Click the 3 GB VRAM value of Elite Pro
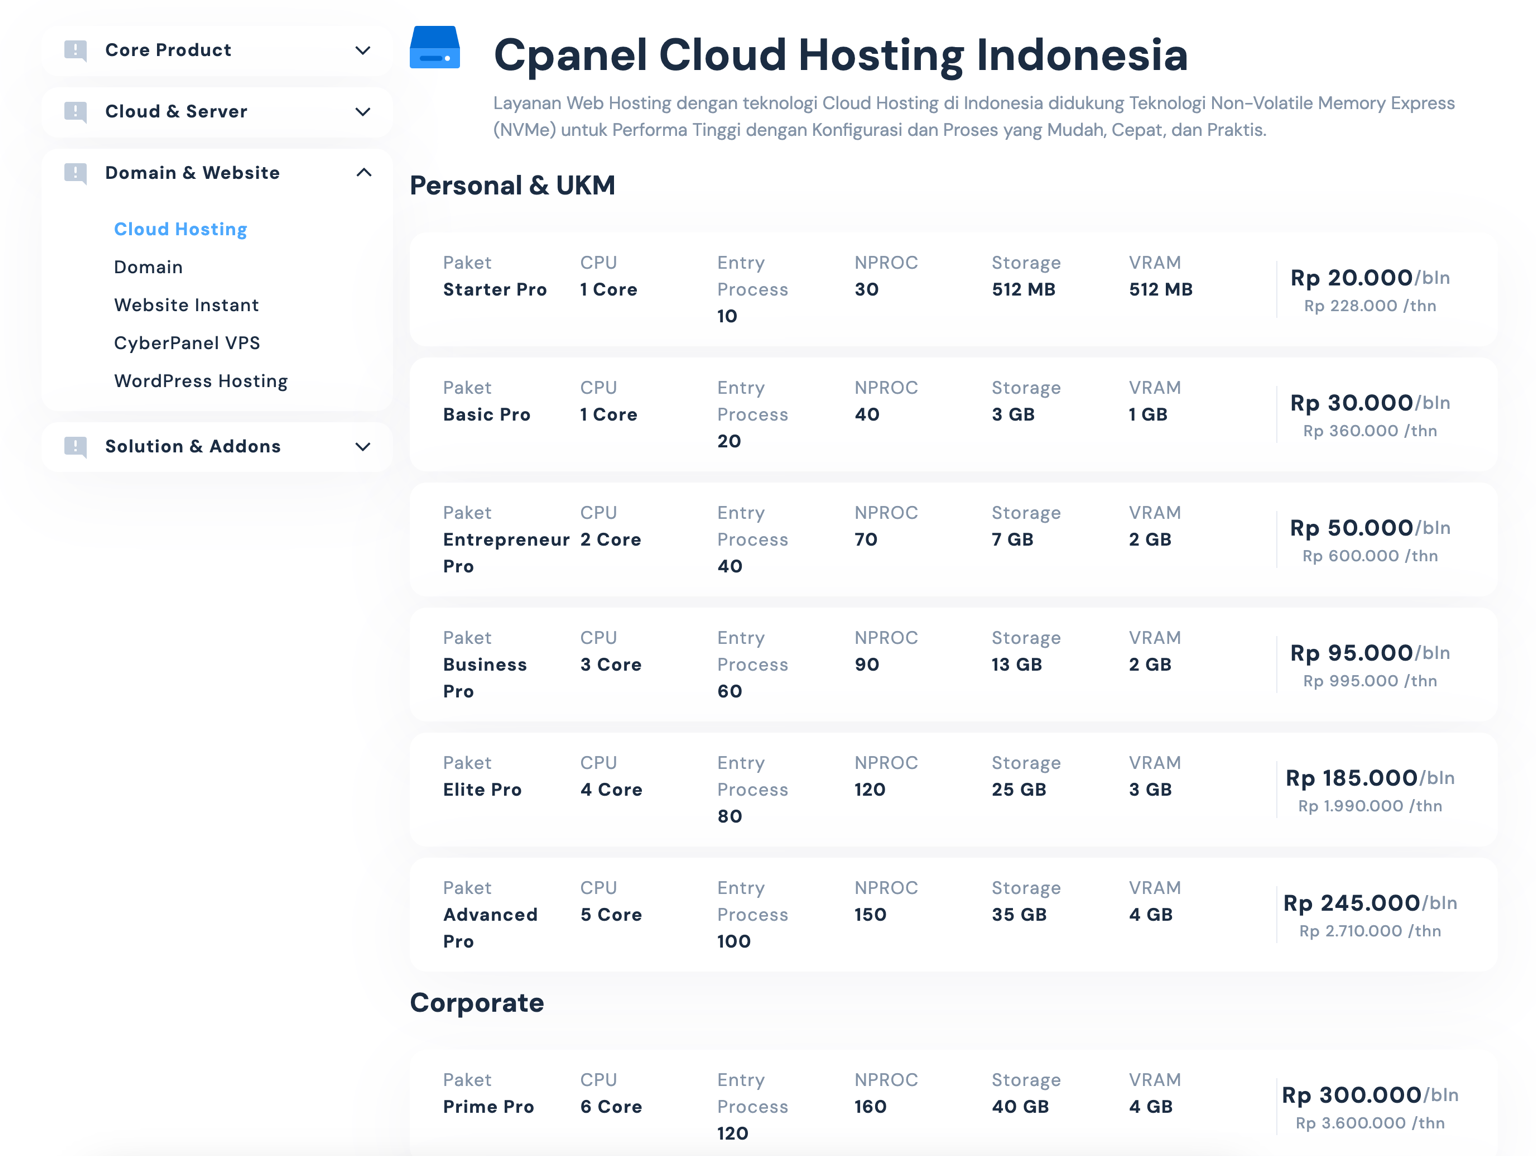1536x1156 pixels. point(1150,790)
